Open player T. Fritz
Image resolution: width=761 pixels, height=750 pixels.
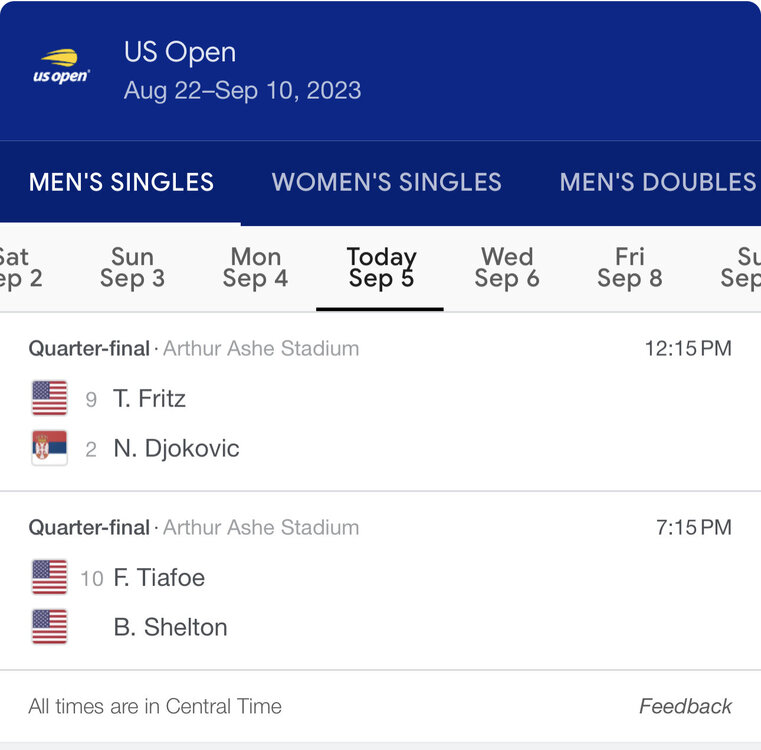click(149, 398)
